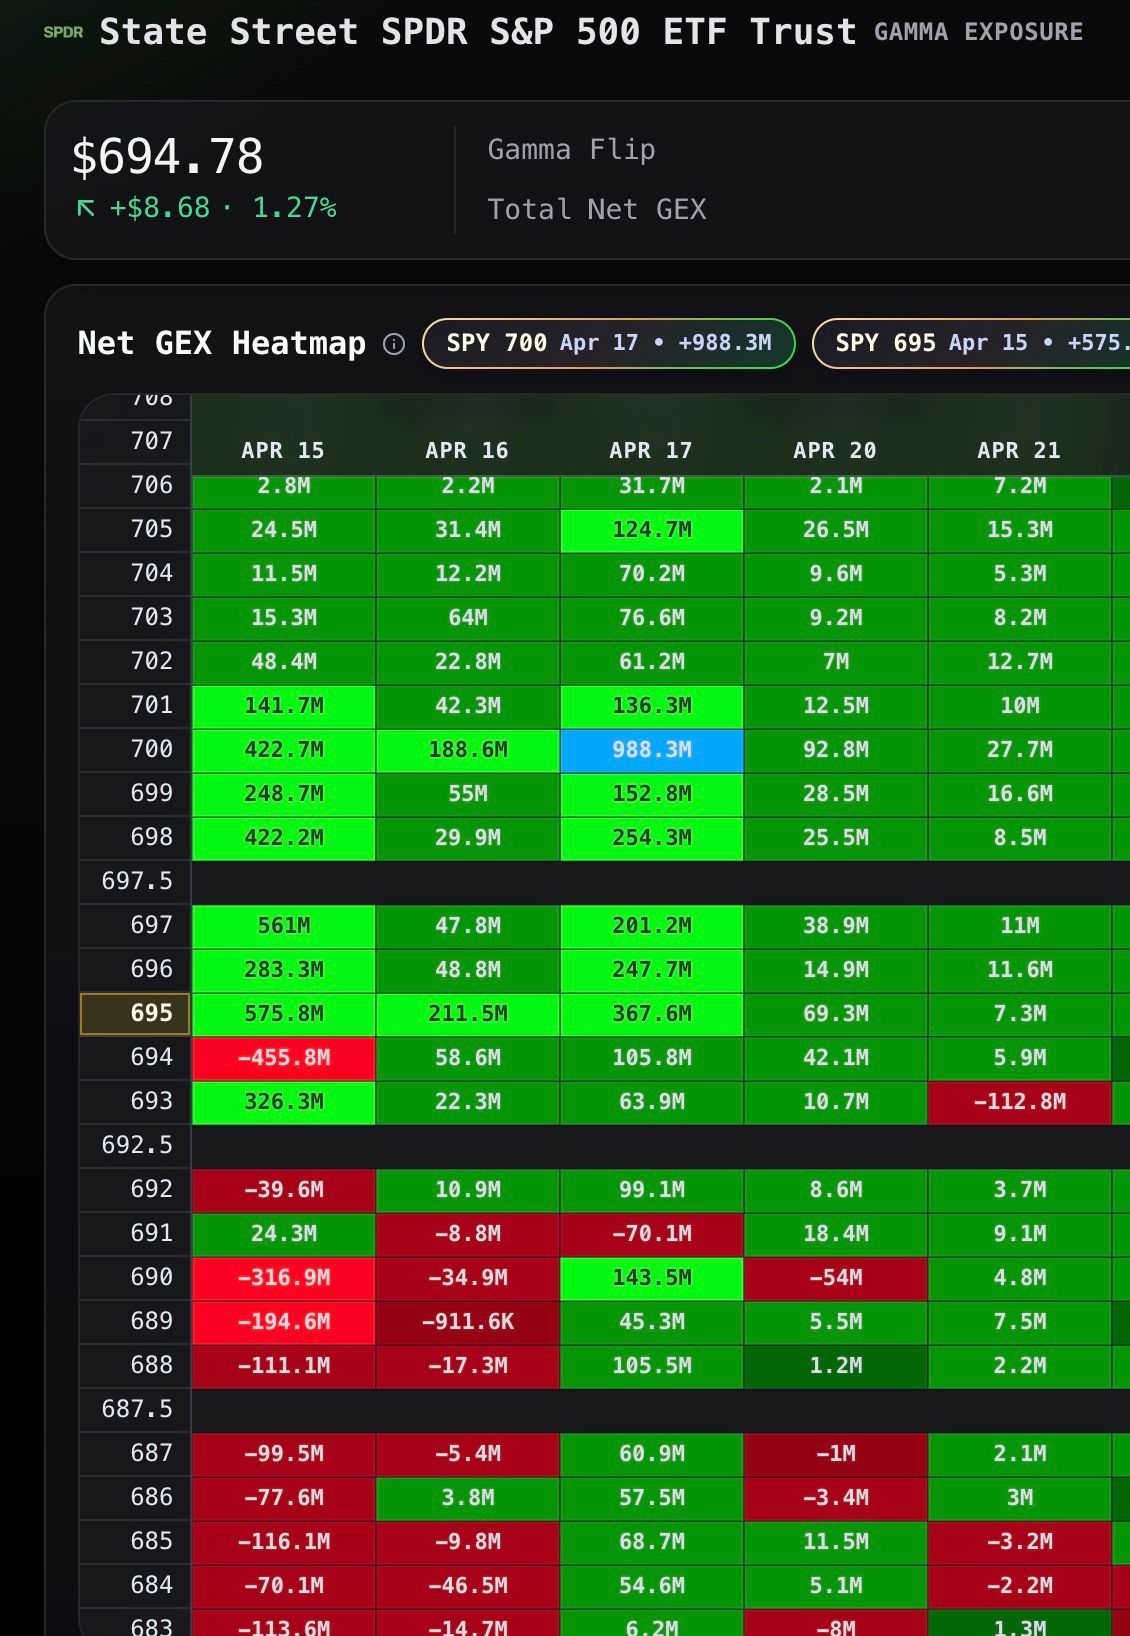Click the -116.1M cell
The image size is (1130, 1636).
tap(284, 1542)
